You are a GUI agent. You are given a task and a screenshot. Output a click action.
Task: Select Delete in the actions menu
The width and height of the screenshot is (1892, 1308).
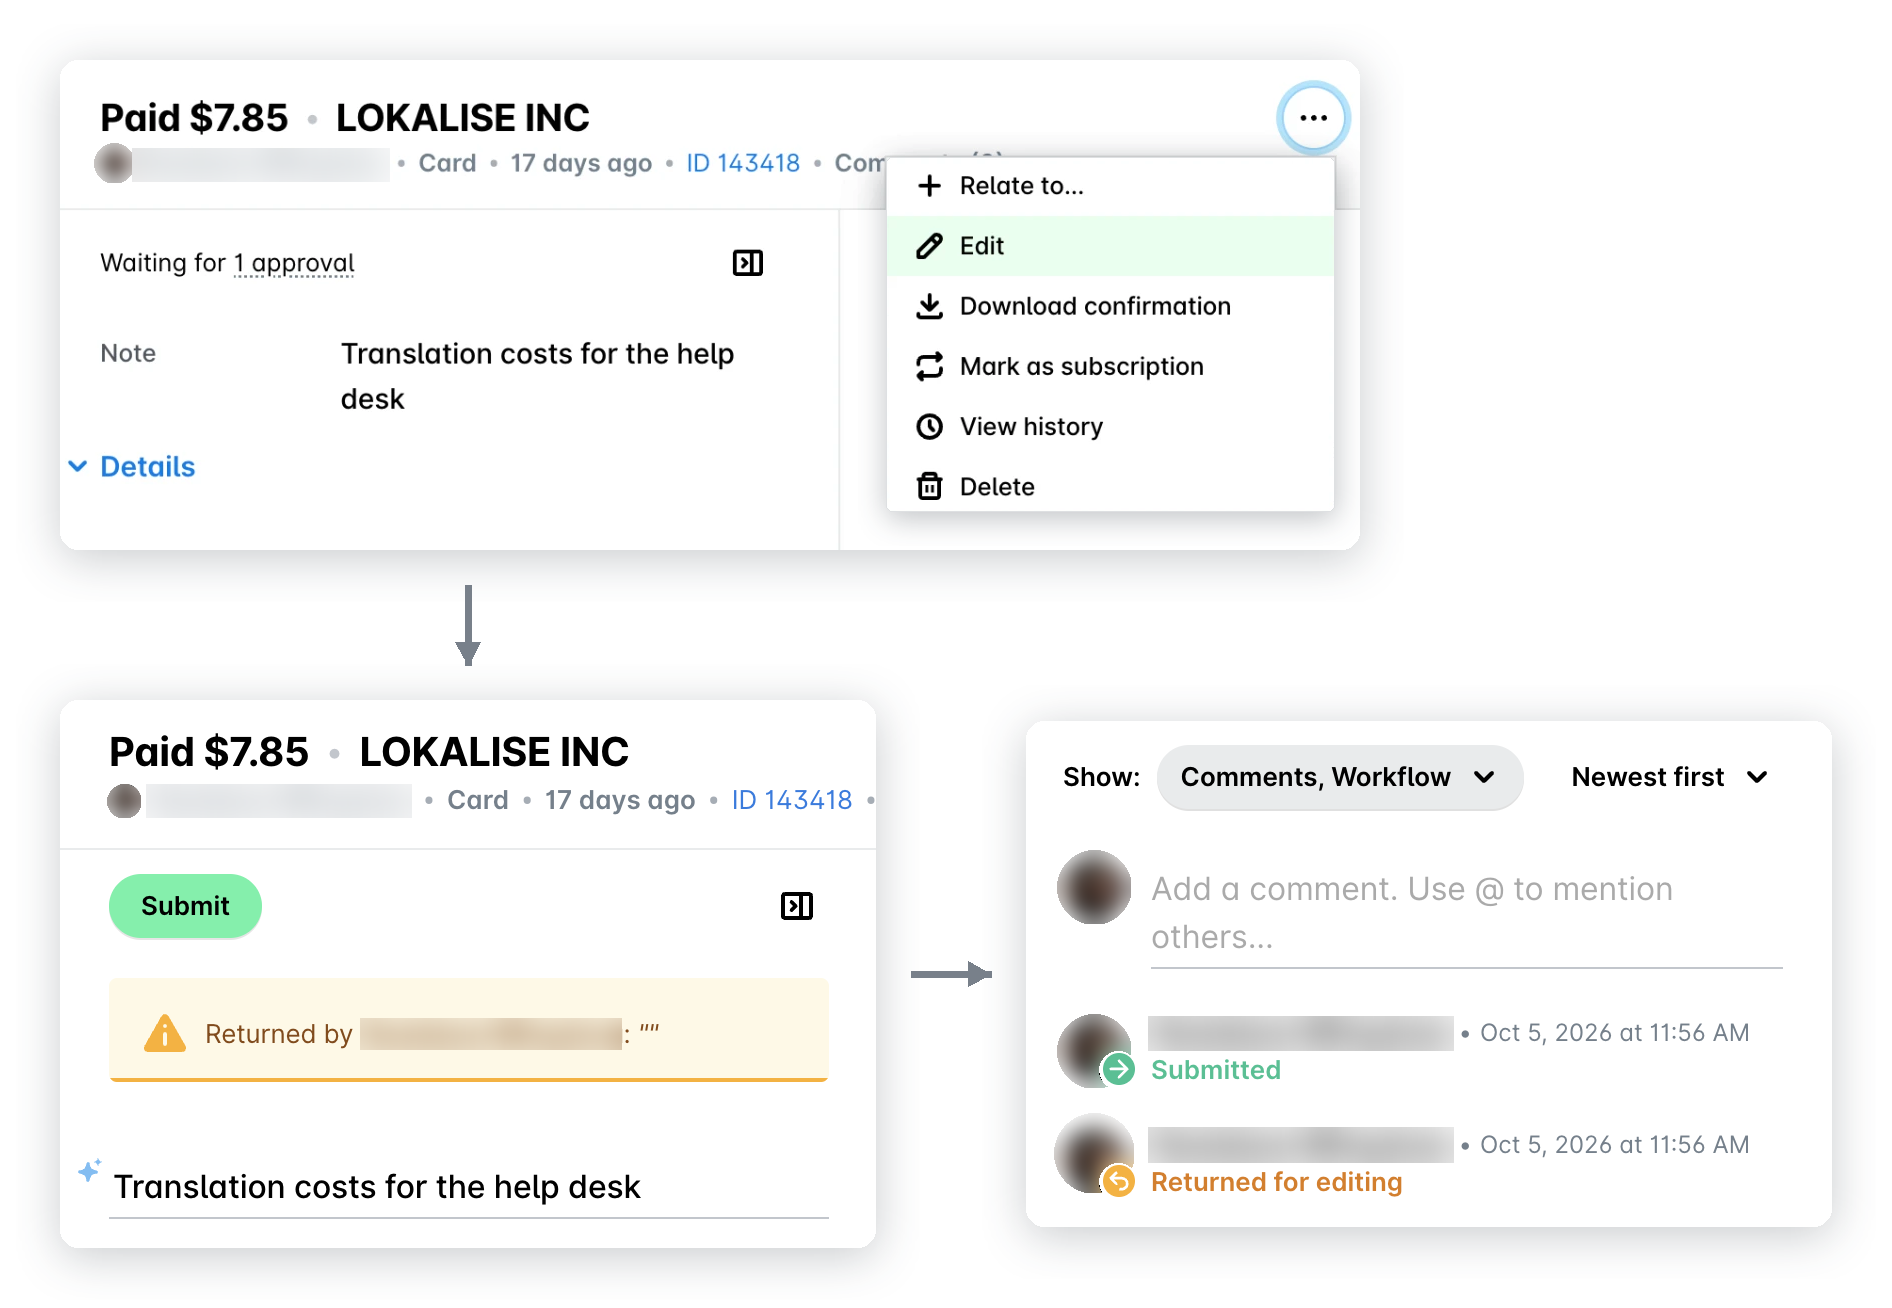pos(1110,486)
